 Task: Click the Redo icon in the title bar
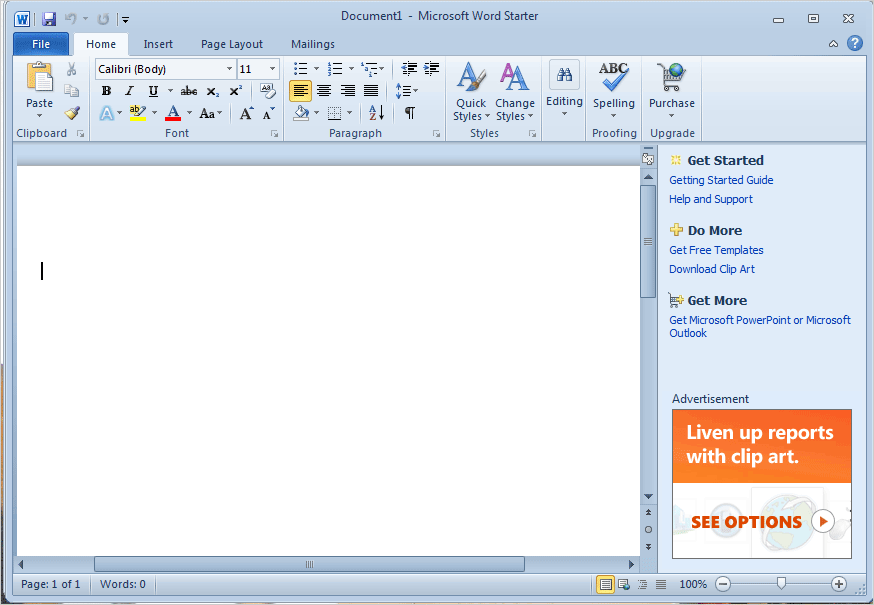(x=103, y=20)
